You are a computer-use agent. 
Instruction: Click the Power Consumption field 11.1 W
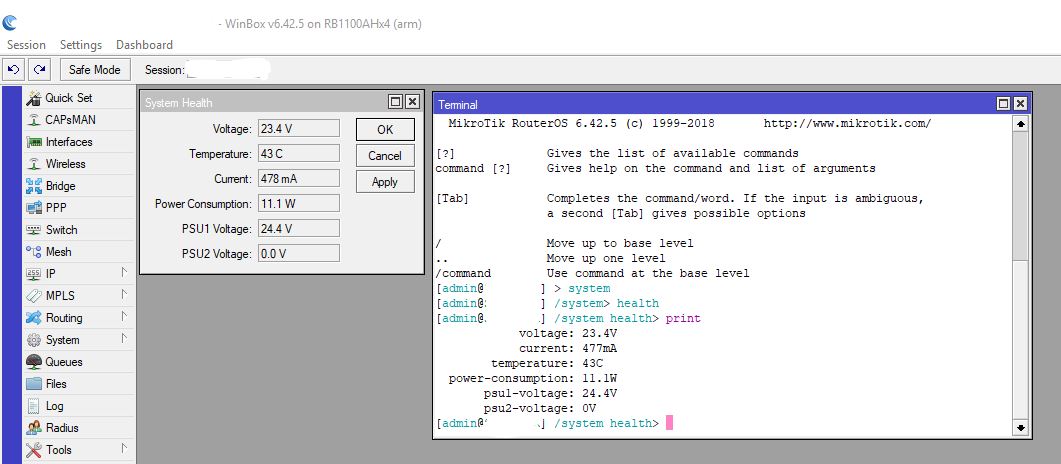click(298, 204)
